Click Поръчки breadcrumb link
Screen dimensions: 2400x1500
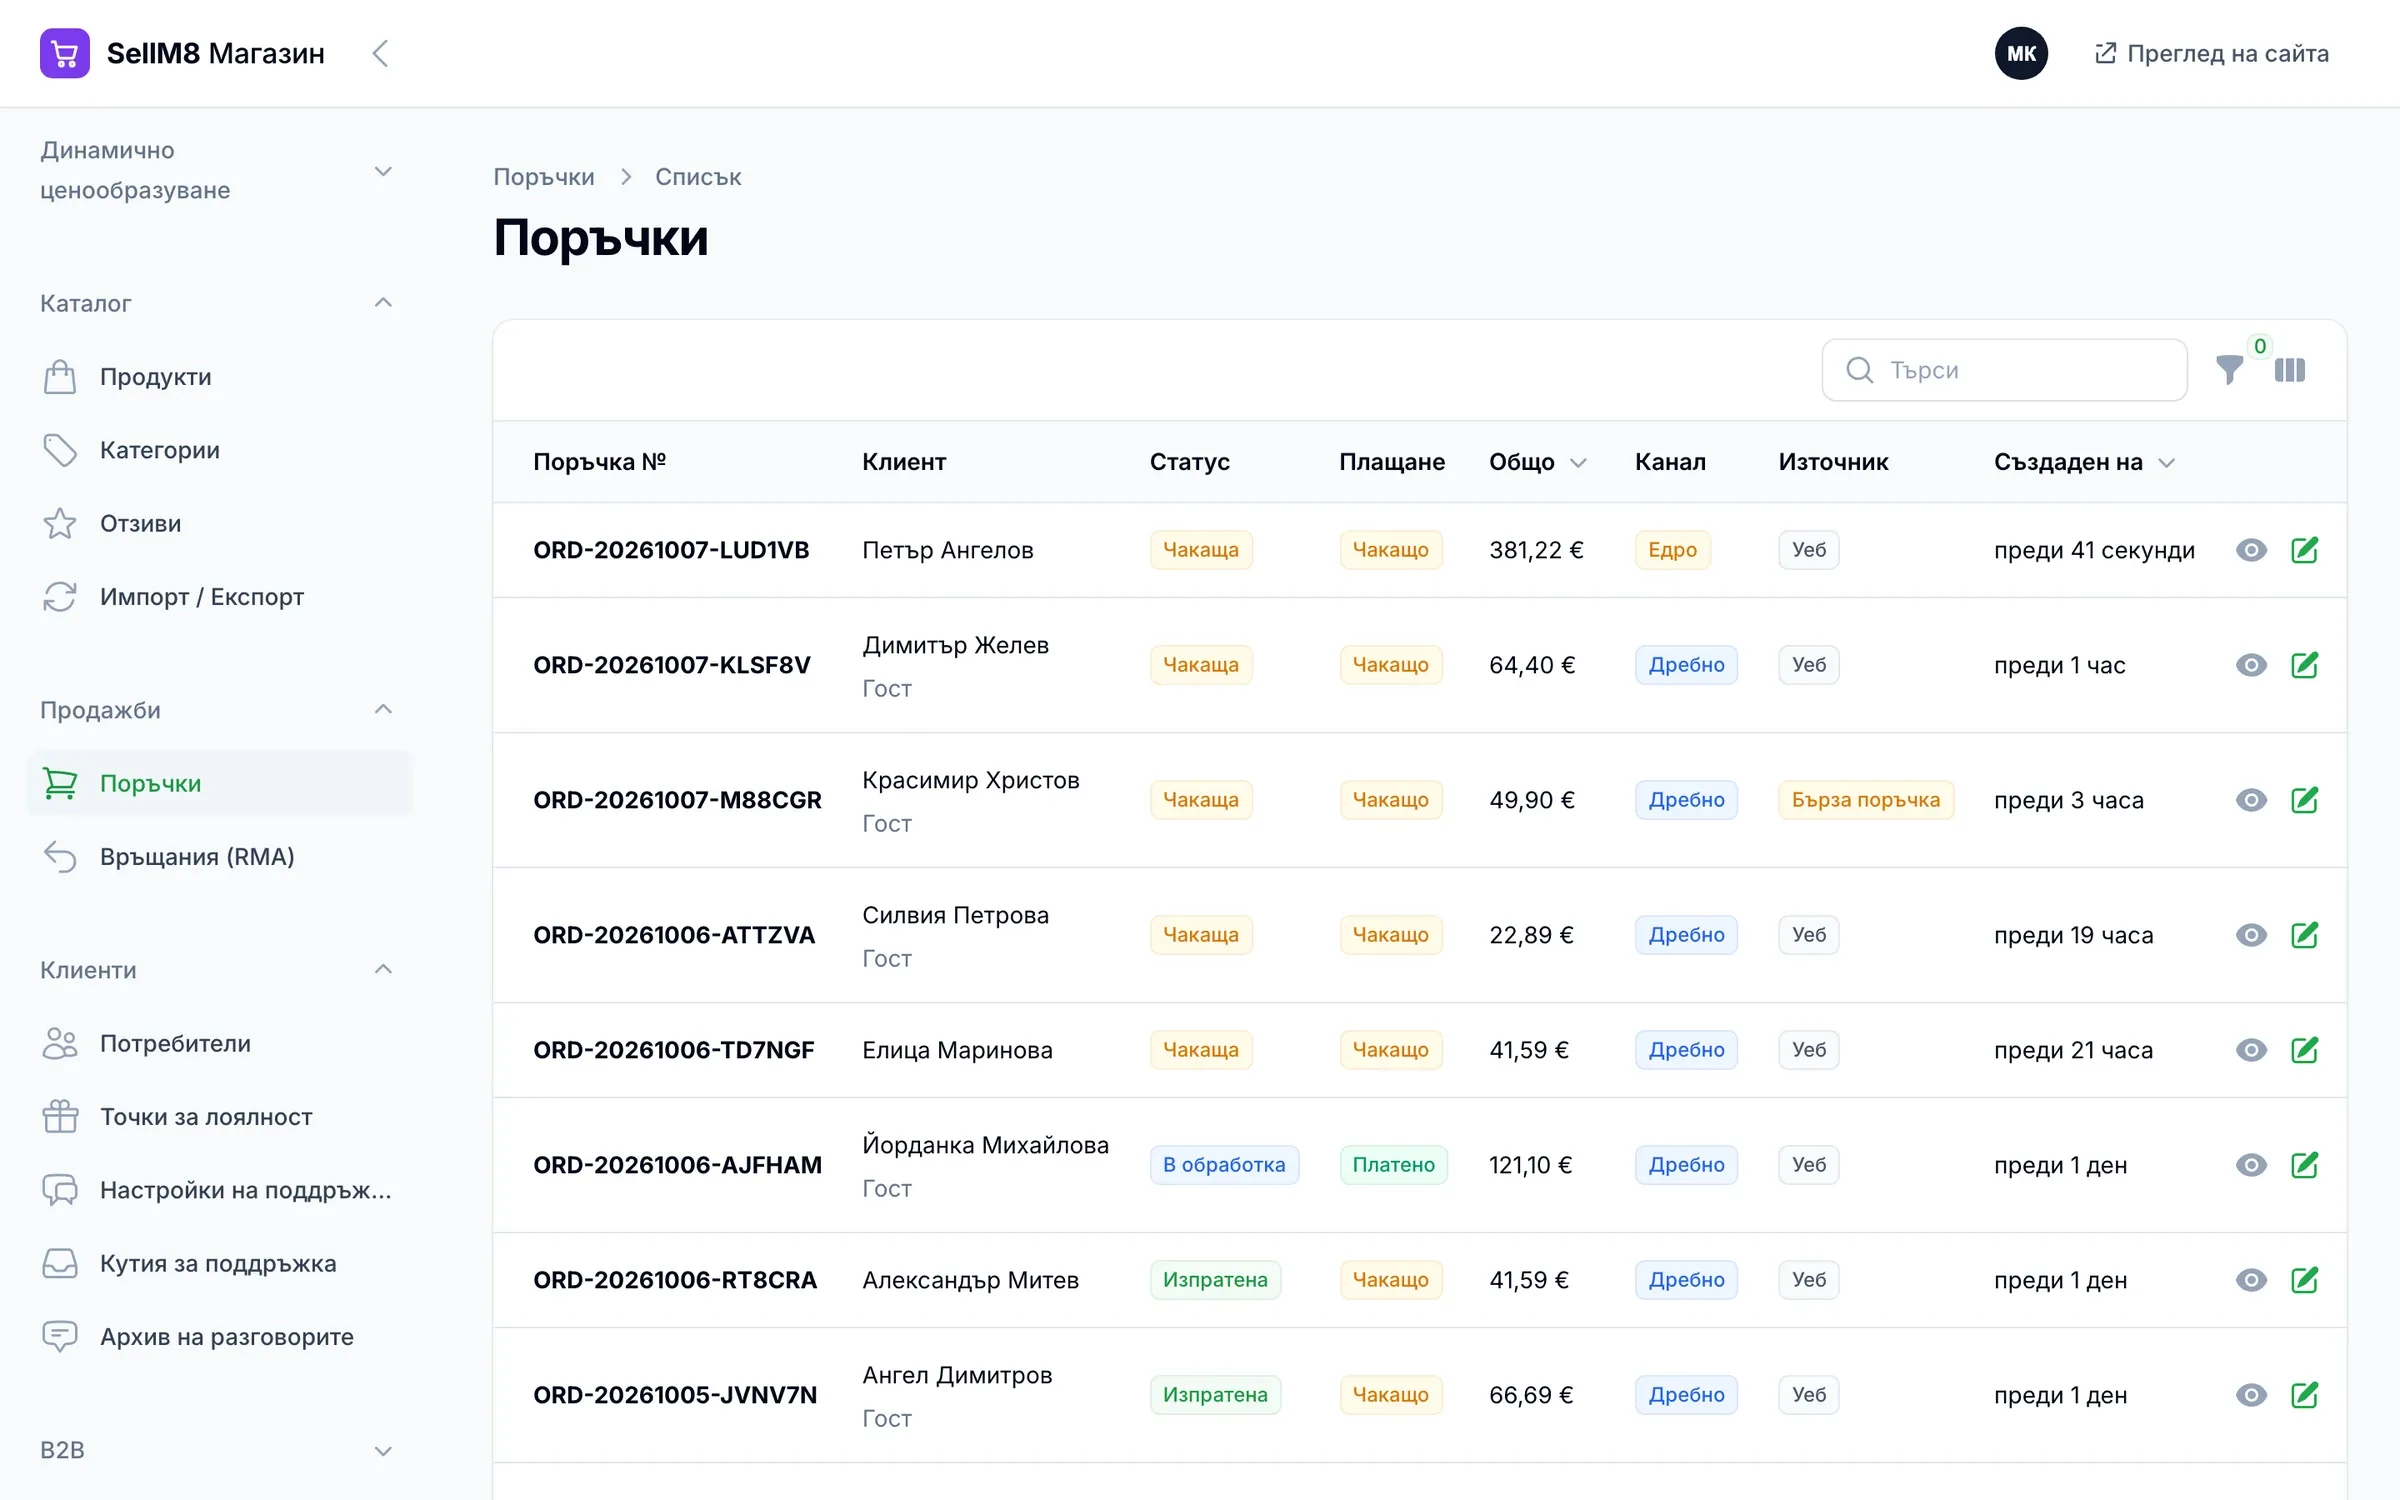click(544, 177)
